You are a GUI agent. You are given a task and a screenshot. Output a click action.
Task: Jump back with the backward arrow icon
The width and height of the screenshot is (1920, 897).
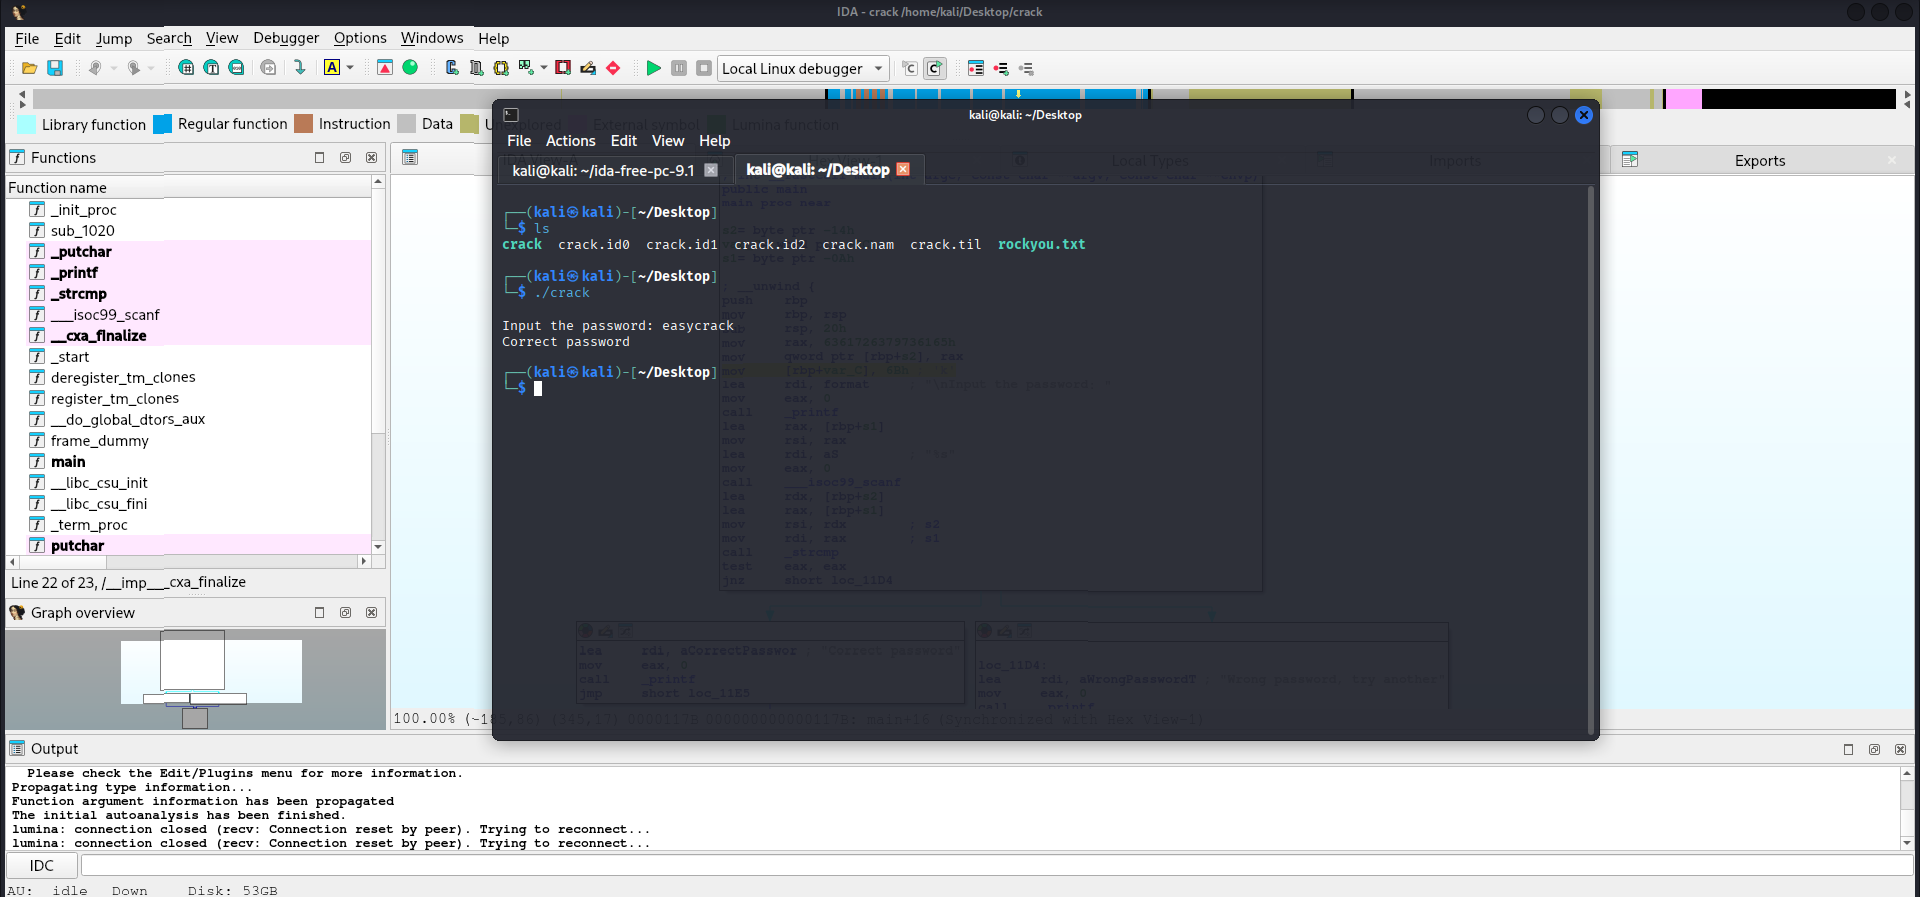pos(94,68)
